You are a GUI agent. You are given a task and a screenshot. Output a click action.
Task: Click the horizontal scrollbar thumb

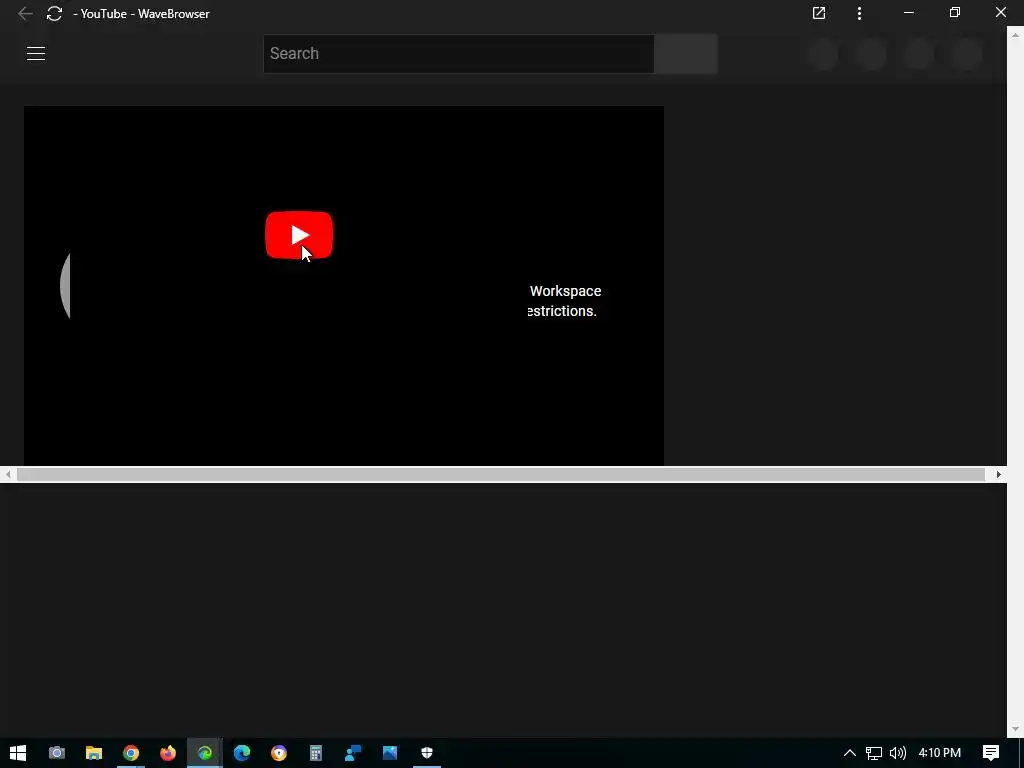click(501, 475)
